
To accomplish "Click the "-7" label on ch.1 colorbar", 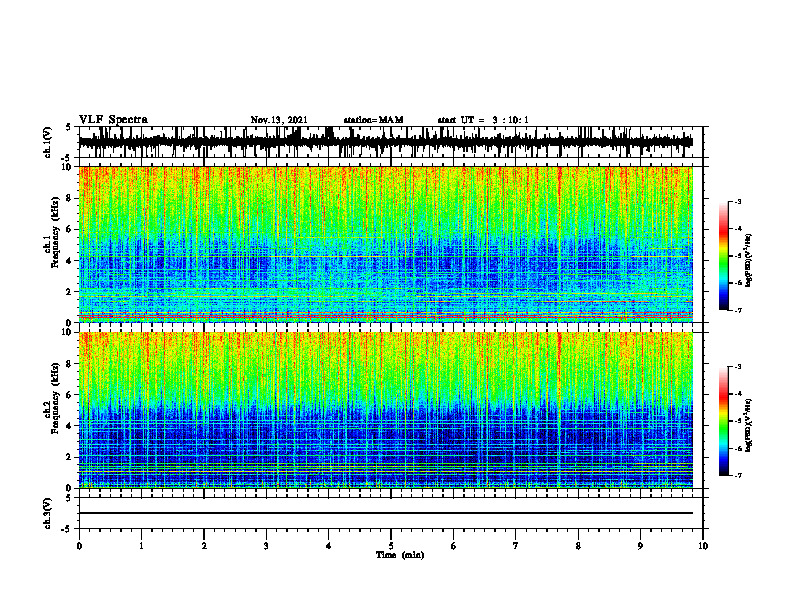I will [738, 310].
